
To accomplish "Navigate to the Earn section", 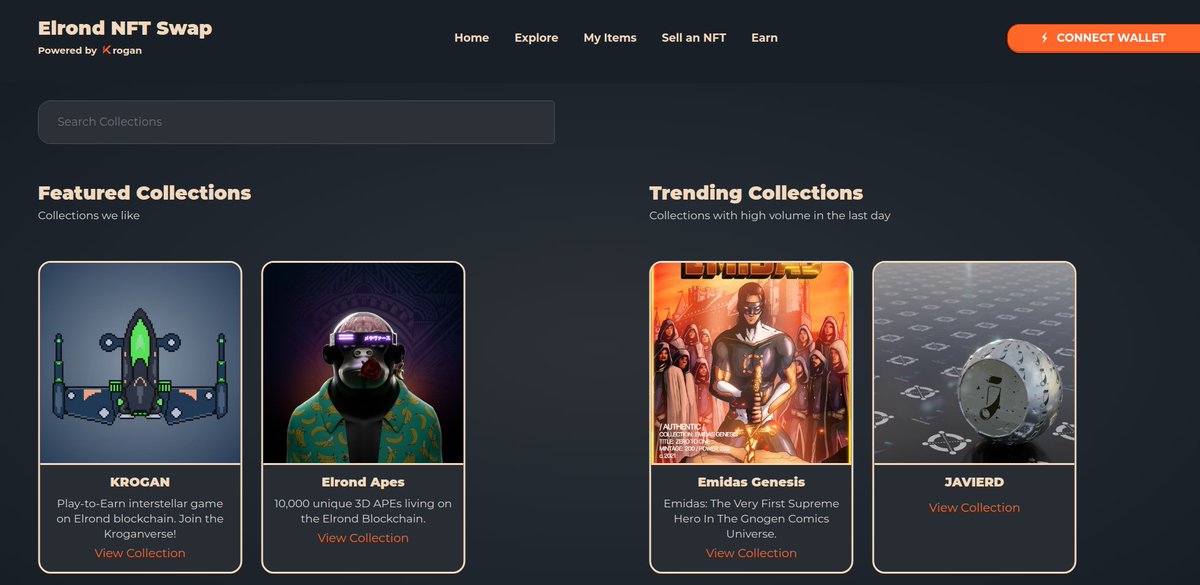I will 764,37.
